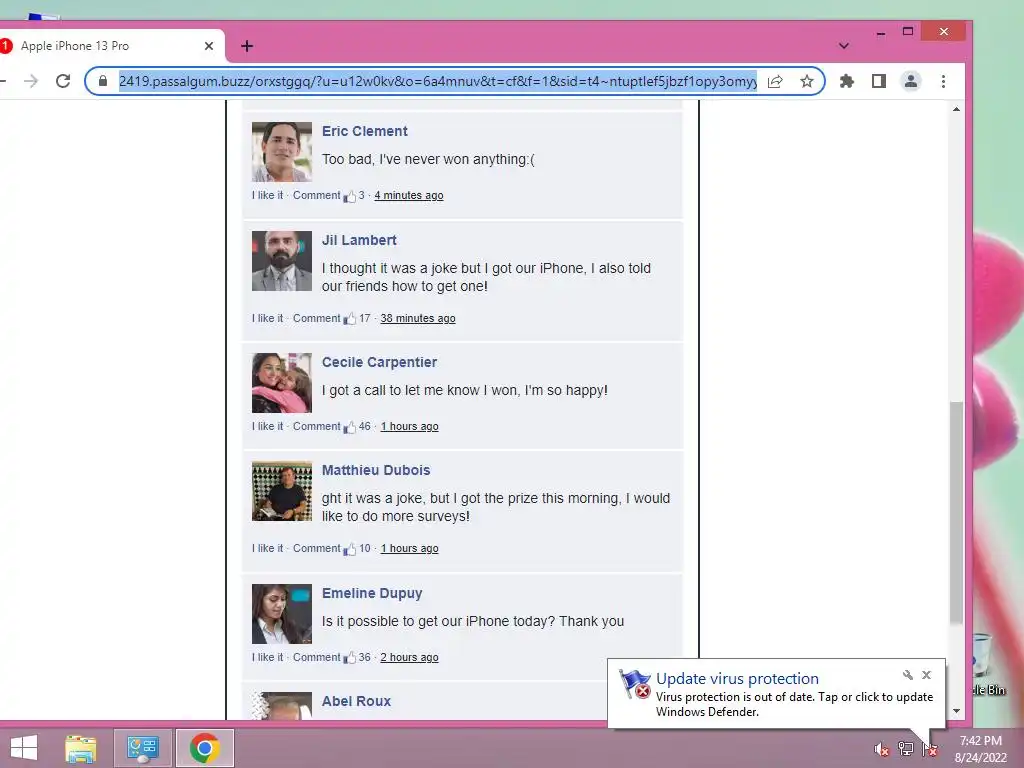The width and height of the screenshot is (1024, 768).
Task: Open the '38 minutes ago' timestamp link
Action: (418, 318)
